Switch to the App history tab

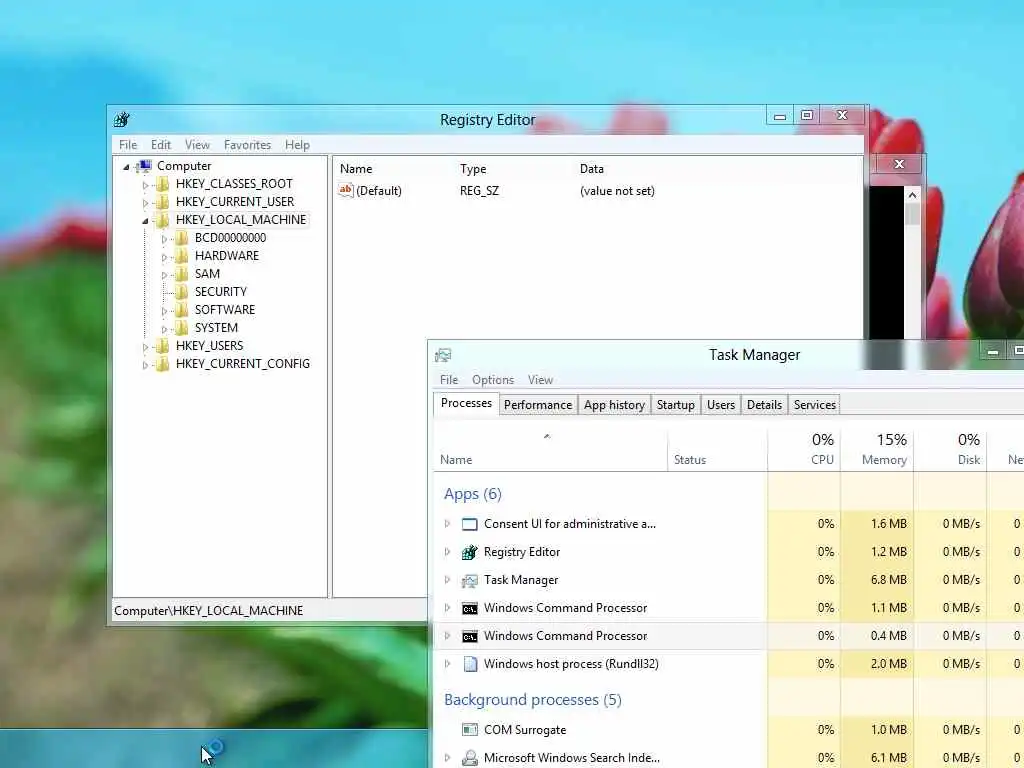point(614,405)
